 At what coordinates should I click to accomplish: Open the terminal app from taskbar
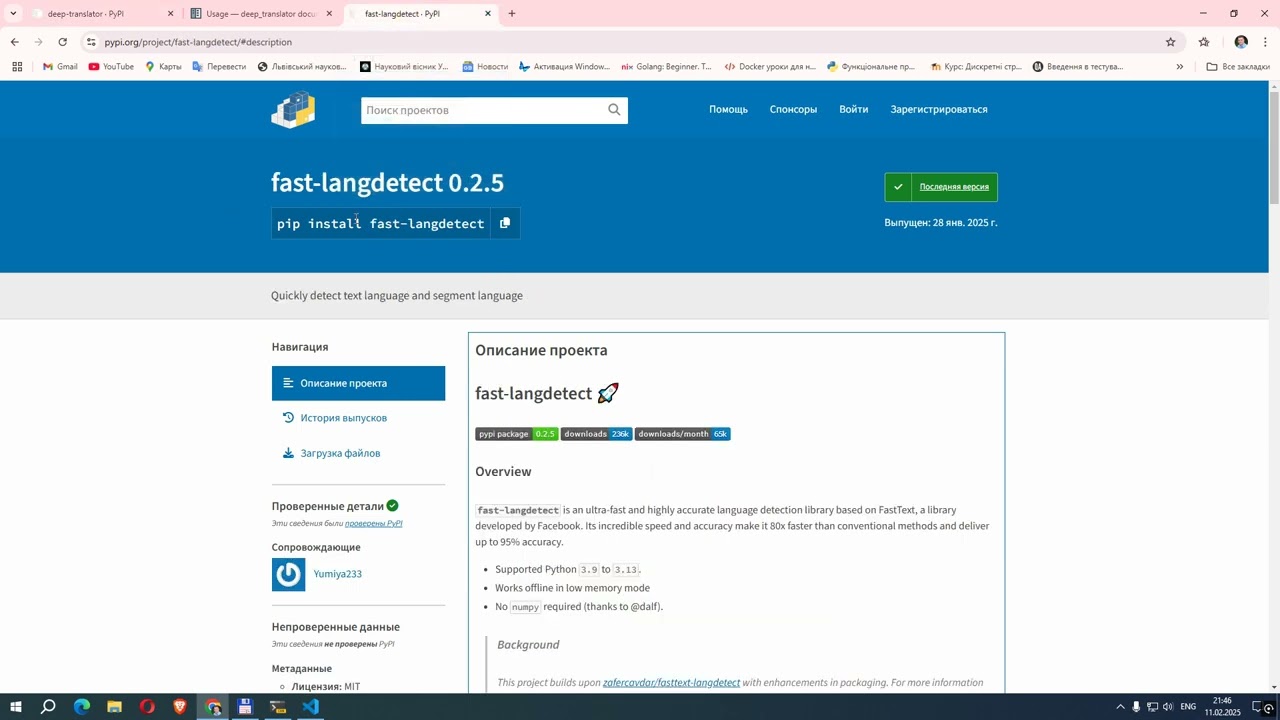(278, 707)
